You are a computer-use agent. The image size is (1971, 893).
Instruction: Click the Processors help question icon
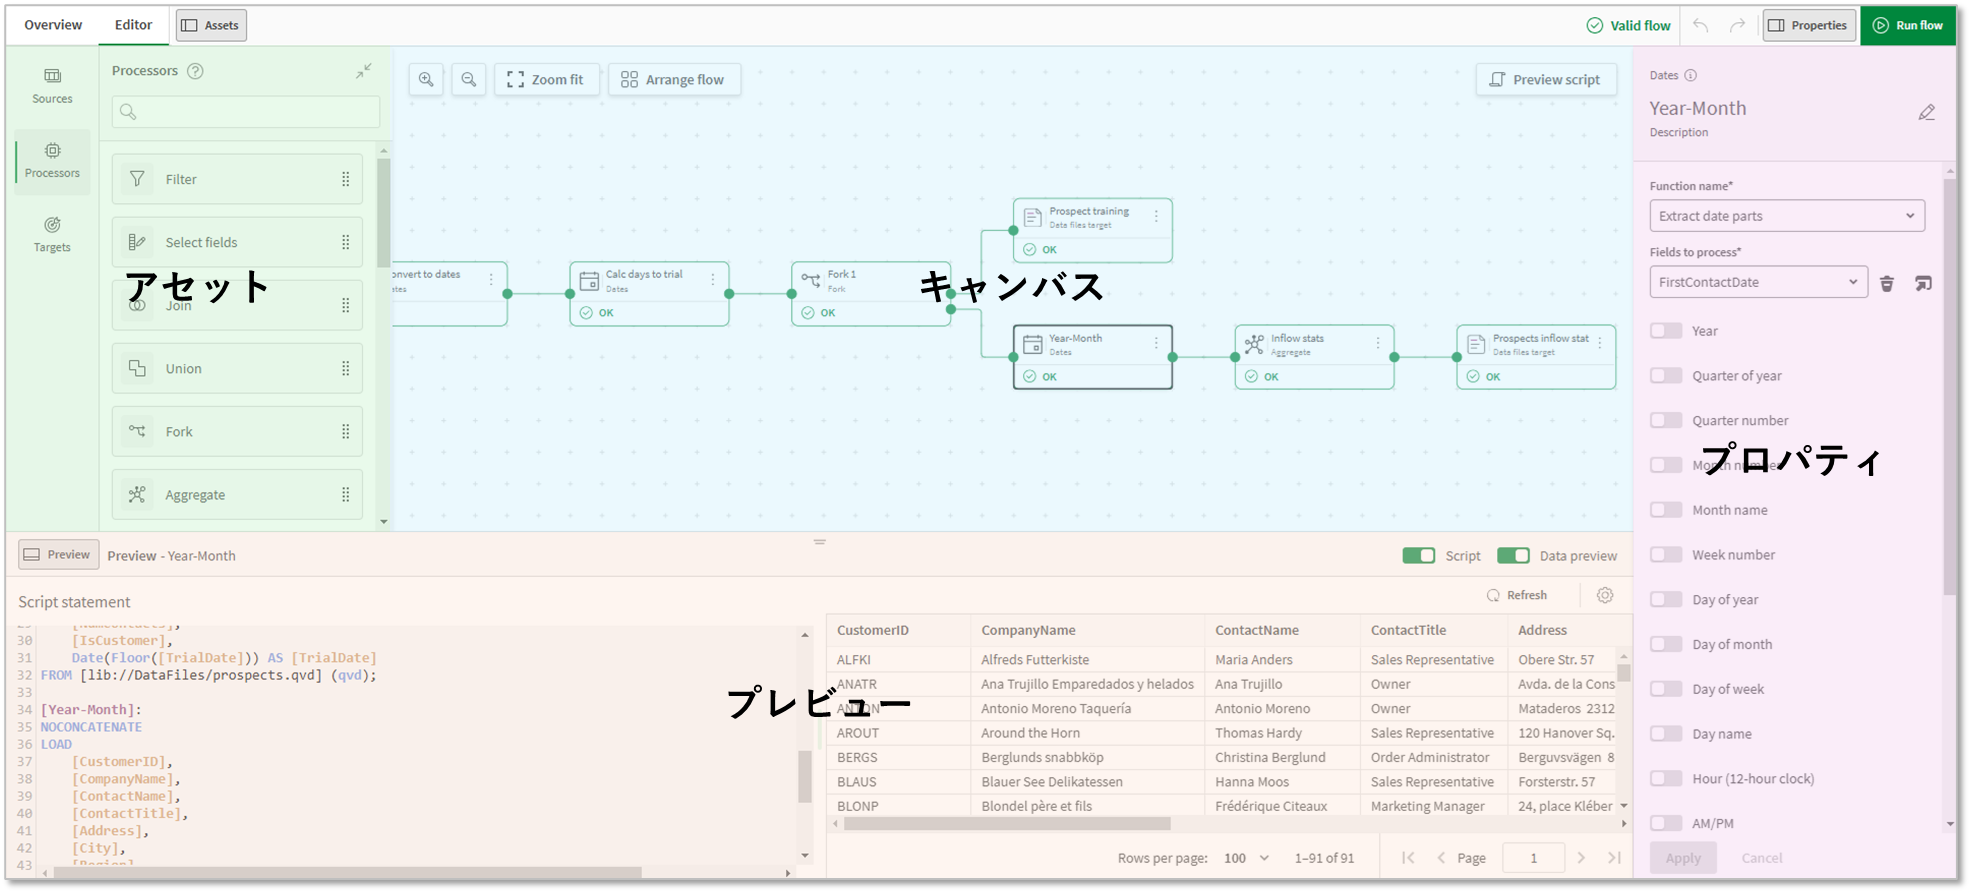196,71
